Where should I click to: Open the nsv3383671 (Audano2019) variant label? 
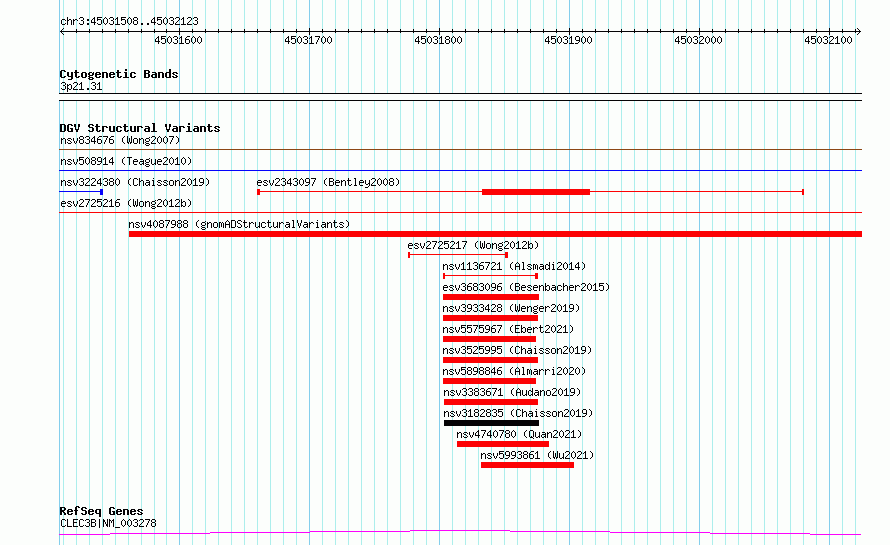click(510, 393)
